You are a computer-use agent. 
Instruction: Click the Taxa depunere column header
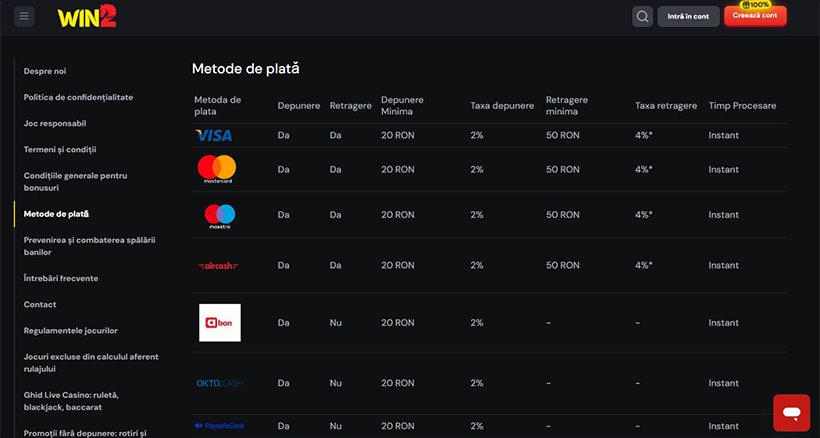click(x=502, y=106)
